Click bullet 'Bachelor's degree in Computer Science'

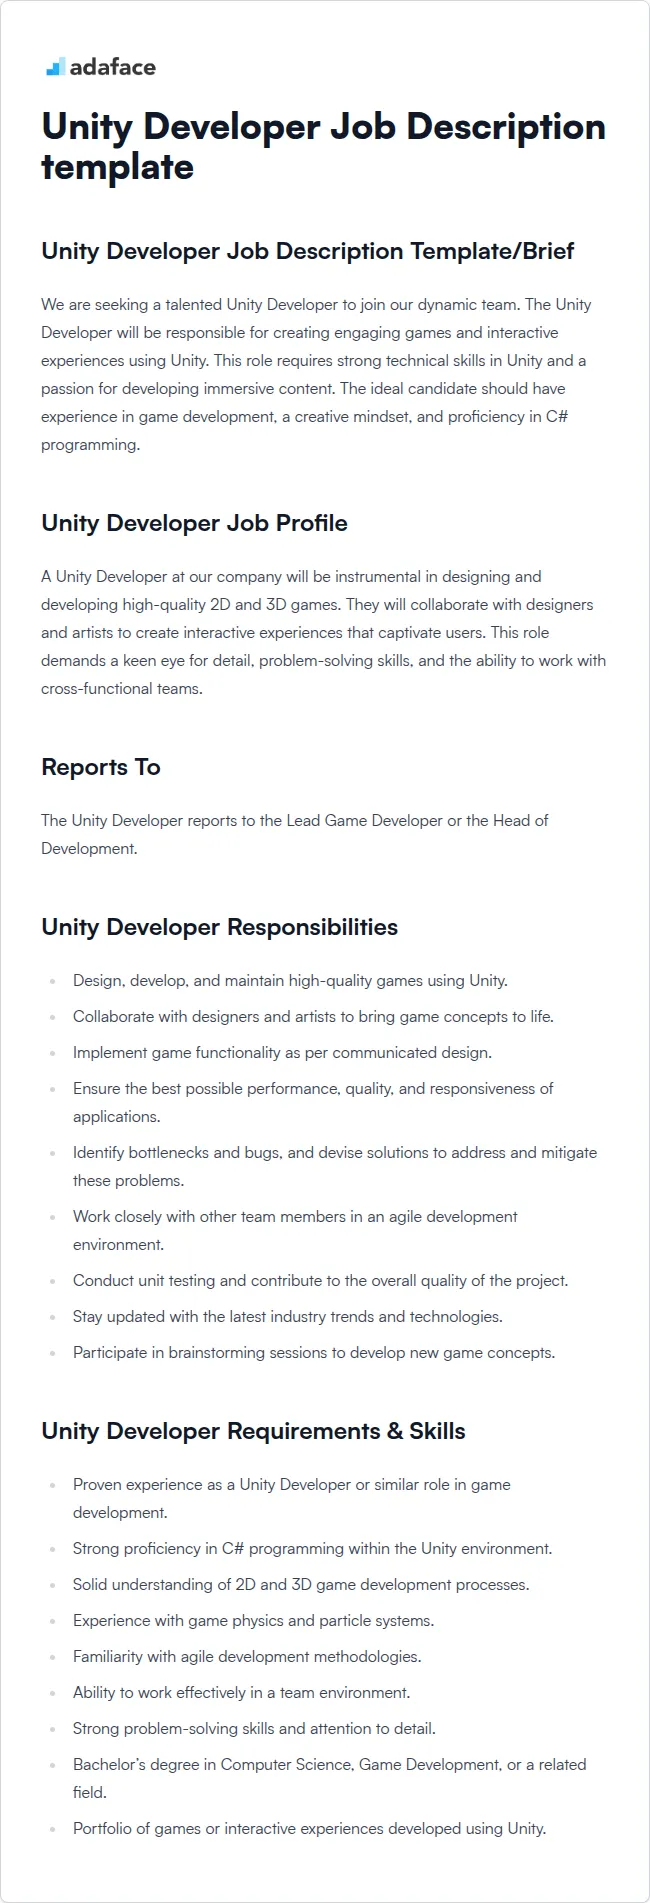pyautogui.click(x=330, y=1778)
